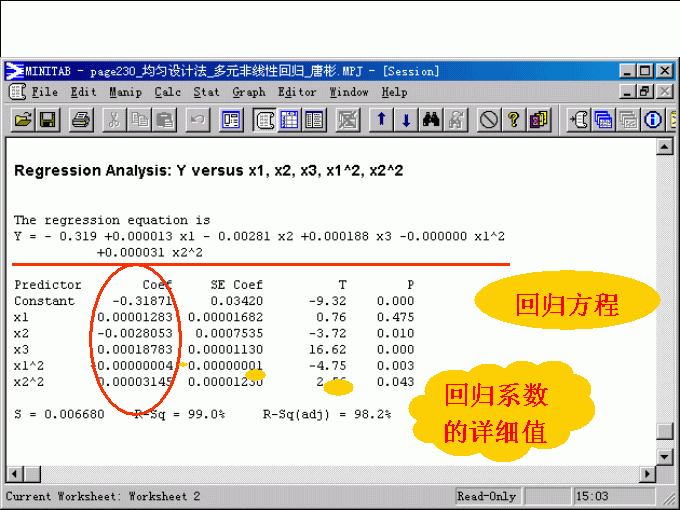Image resolution: width=680 pixels, height=510 pixels.
Task: Click the Print Window printer icon
Action: [82, 120]
